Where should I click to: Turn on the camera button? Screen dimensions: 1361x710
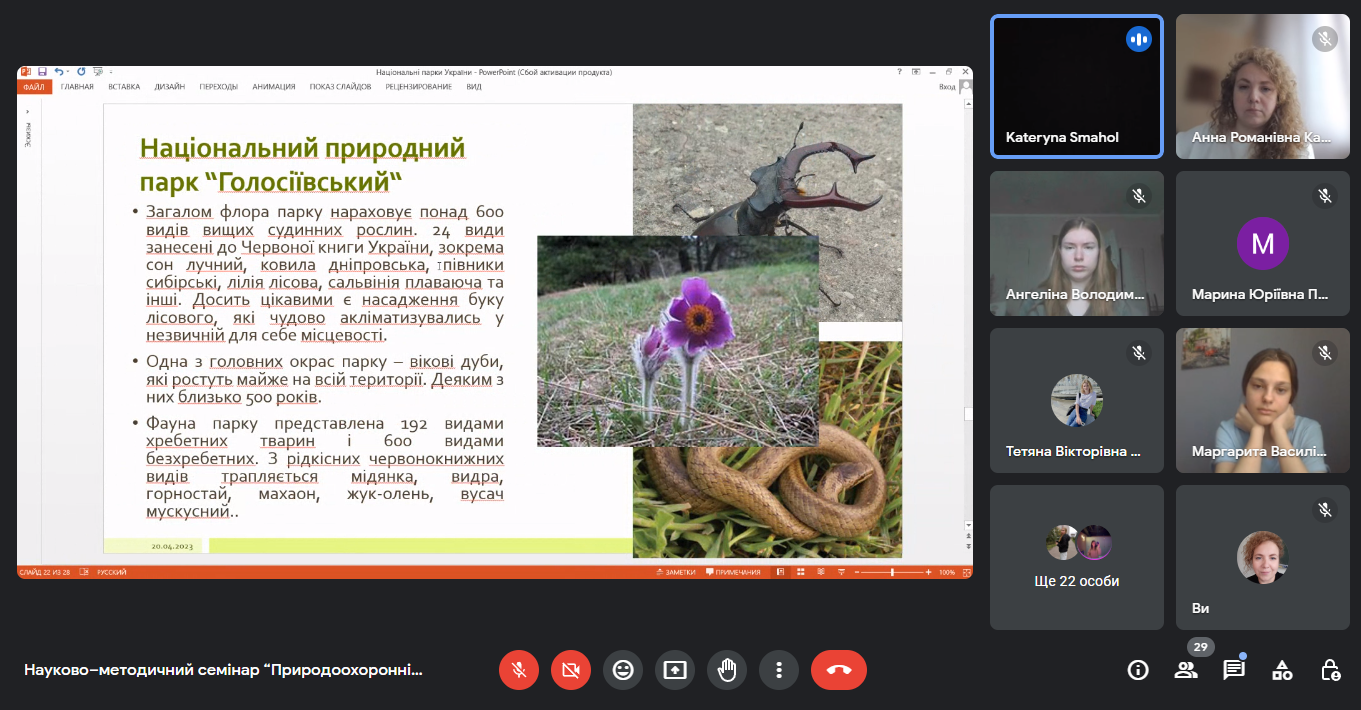tap(571, 670)
